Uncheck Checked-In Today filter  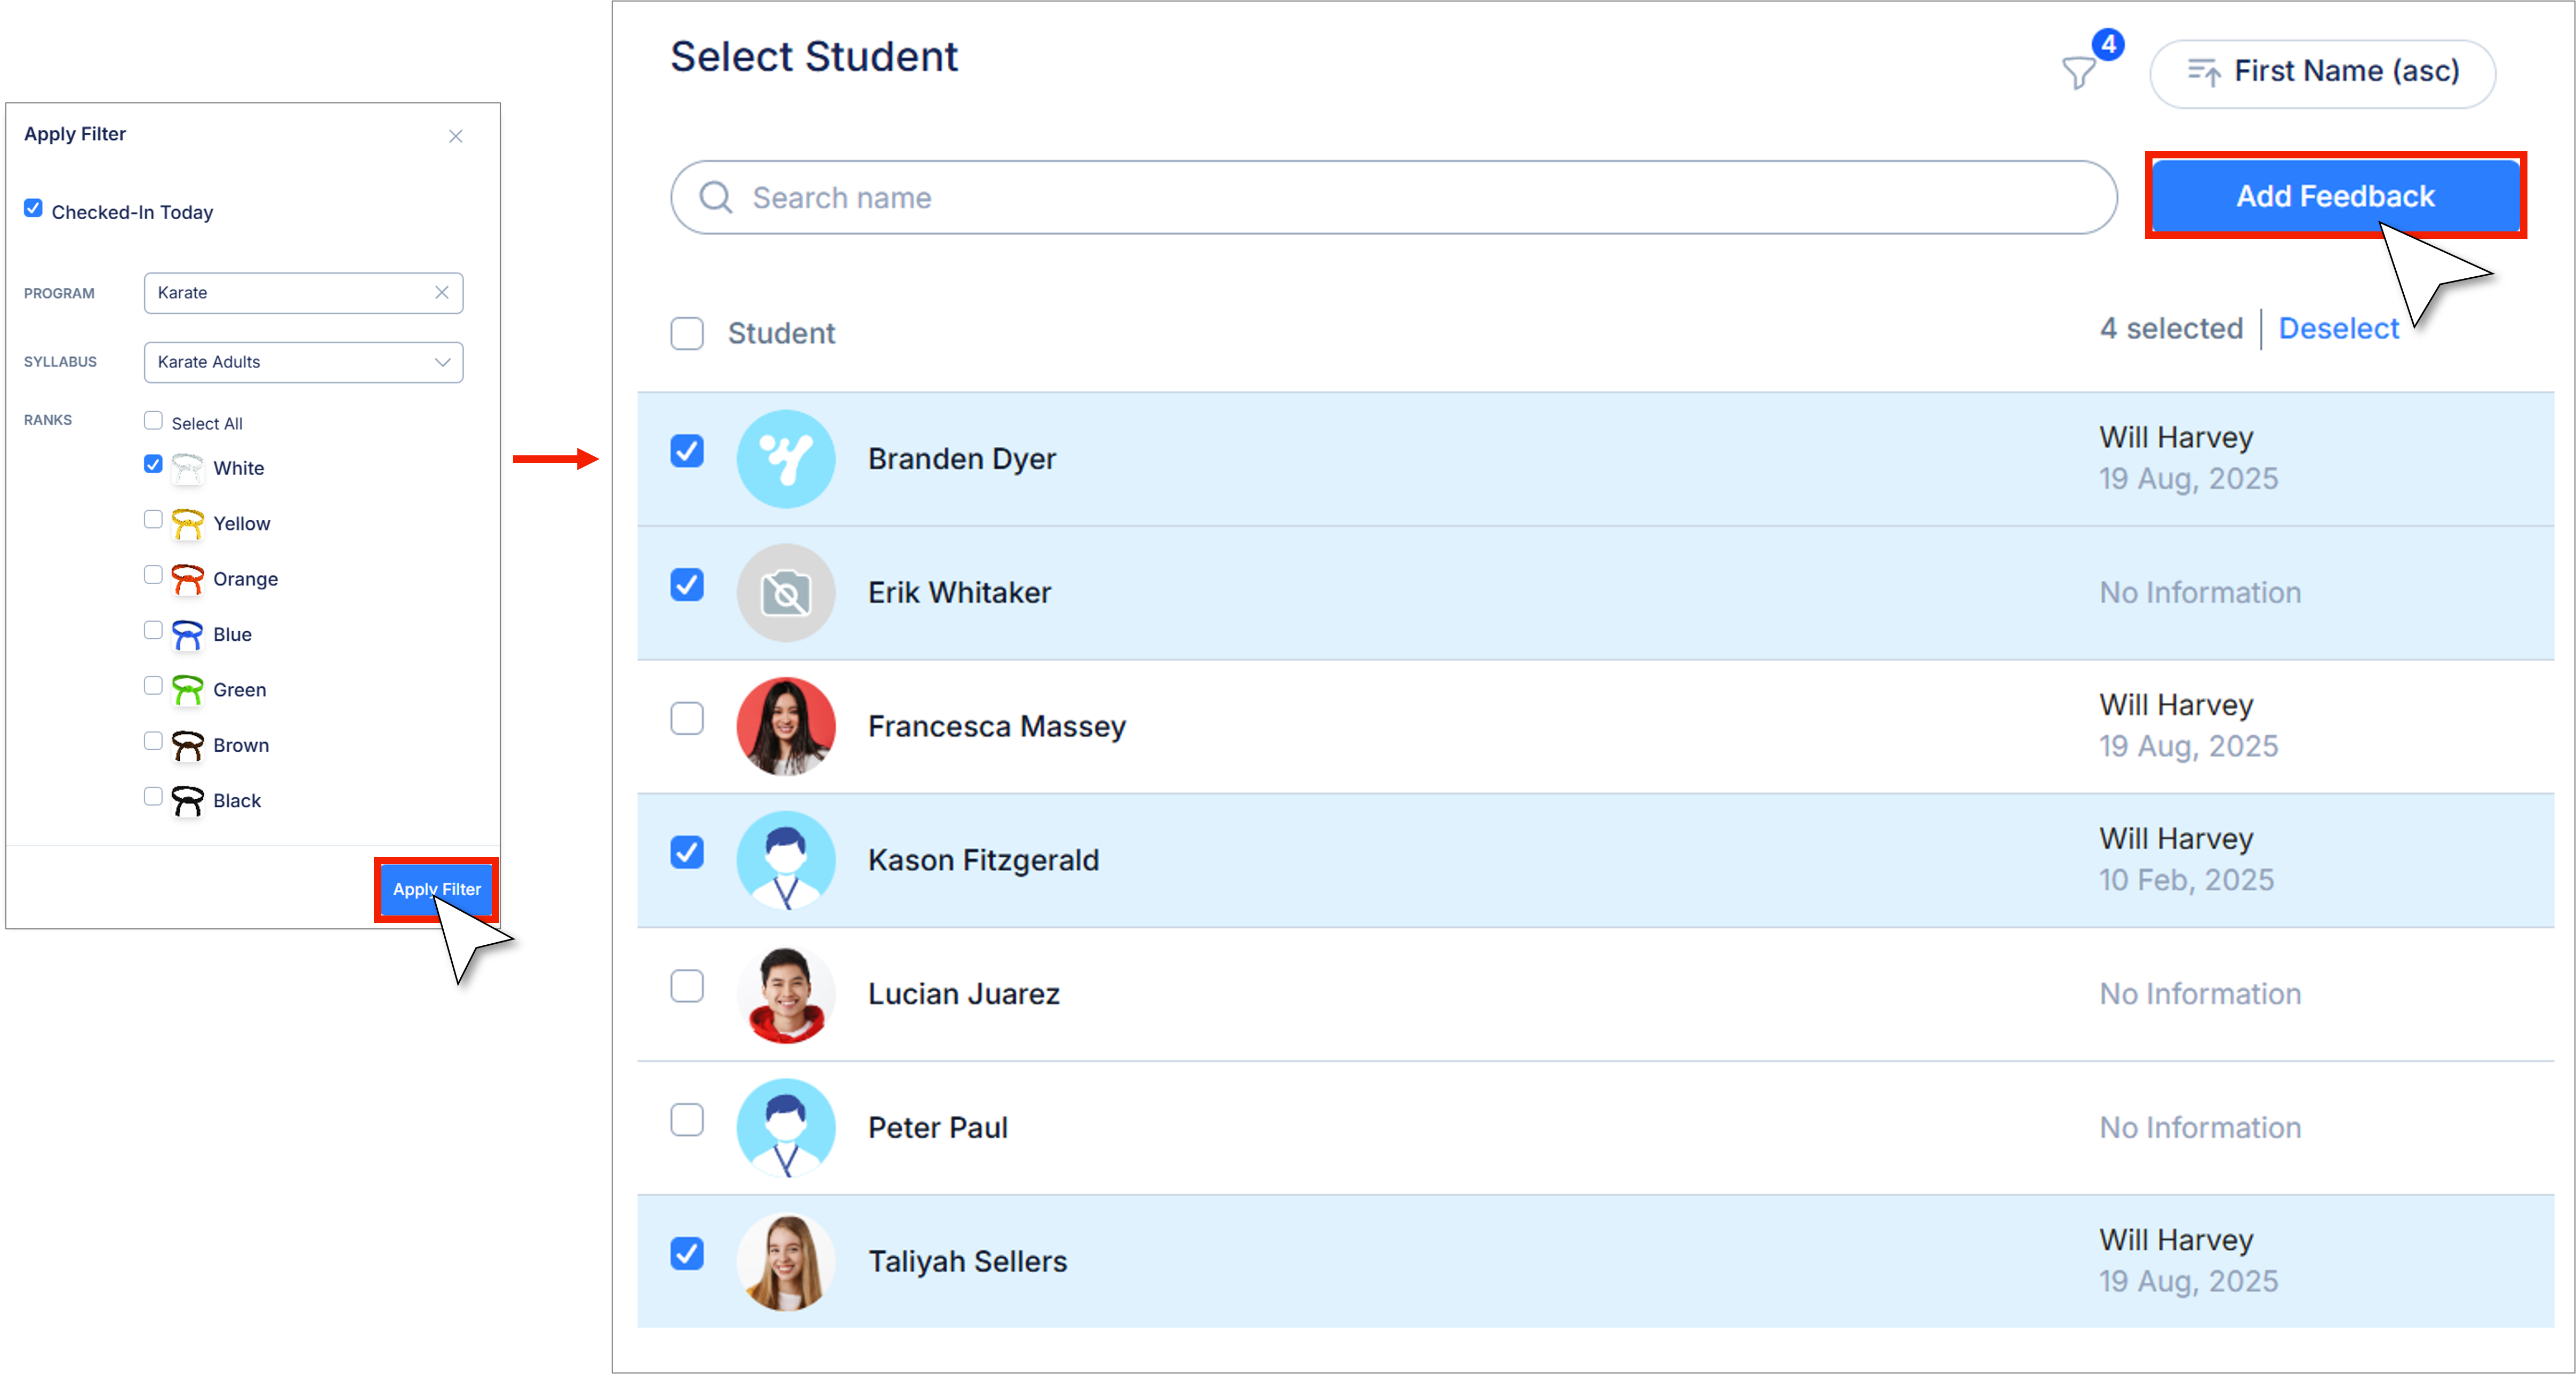[34, 209]
